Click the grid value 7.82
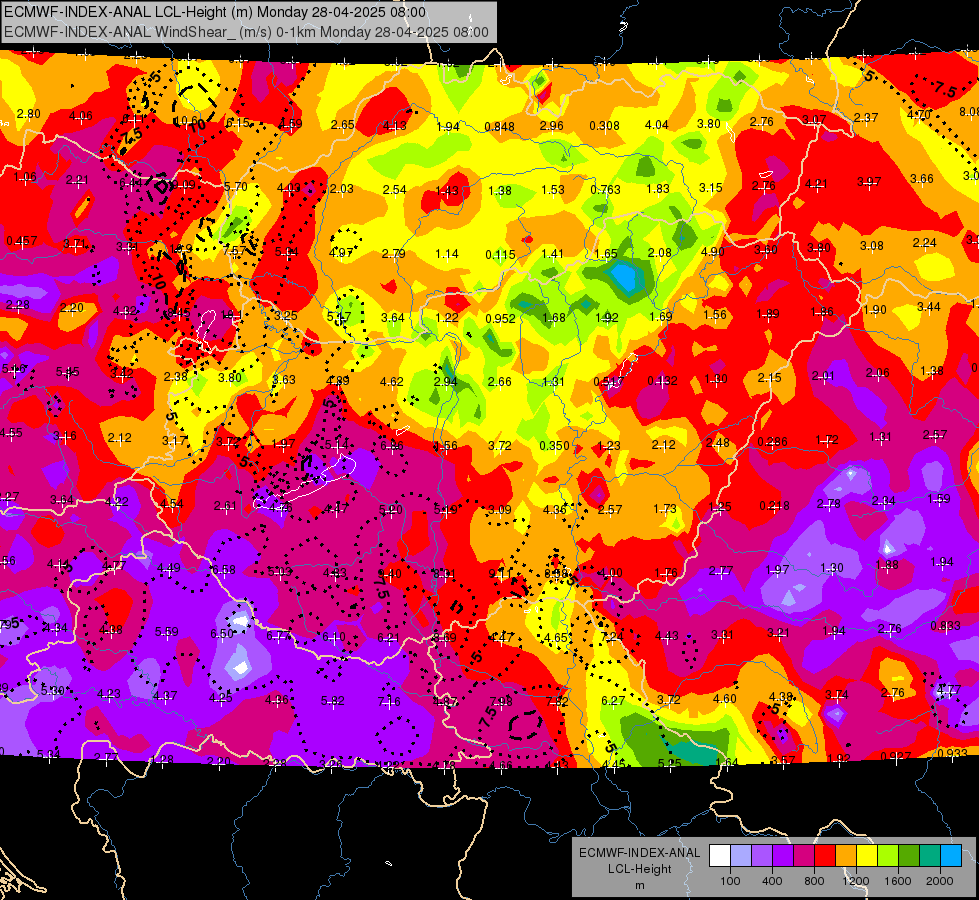Viewport: 979px width, 900px height. [557, 701]
